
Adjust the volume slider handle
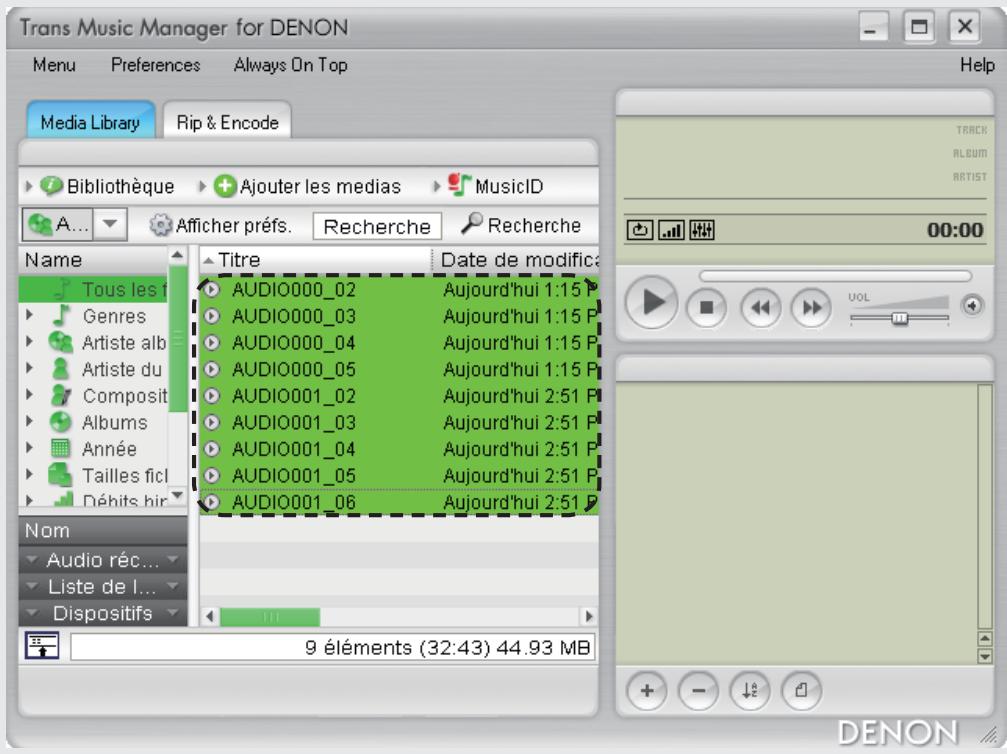pyautogui.click(x=900, y=318)
